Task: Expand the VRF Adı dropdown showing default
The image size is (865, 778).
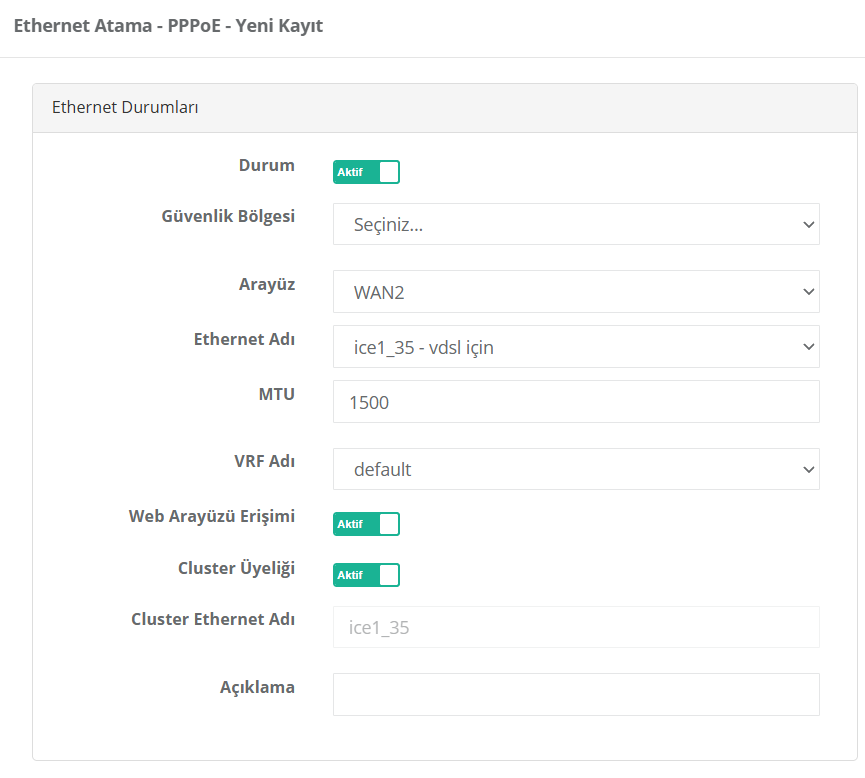Action: (x=576, y=469)
